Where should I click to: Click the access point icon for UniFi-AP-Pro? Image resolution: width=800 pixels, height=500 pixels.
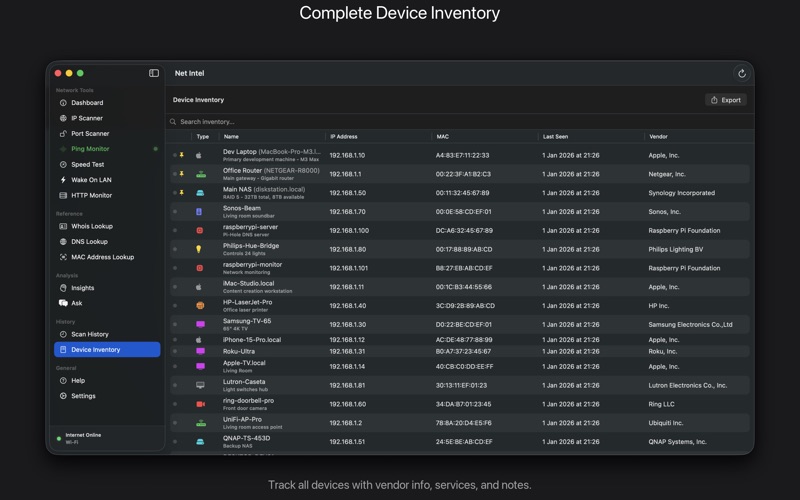[201, 423]
